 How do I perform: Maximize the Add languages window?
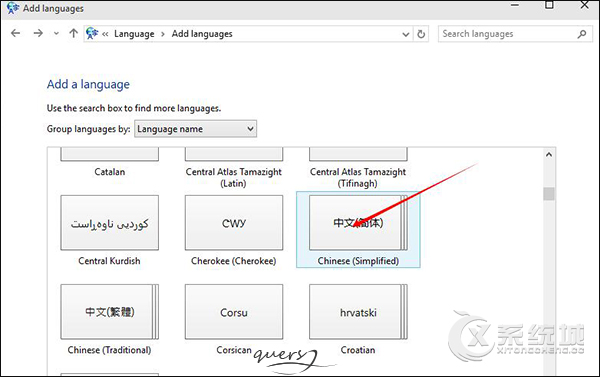click(x=549, y=5)
